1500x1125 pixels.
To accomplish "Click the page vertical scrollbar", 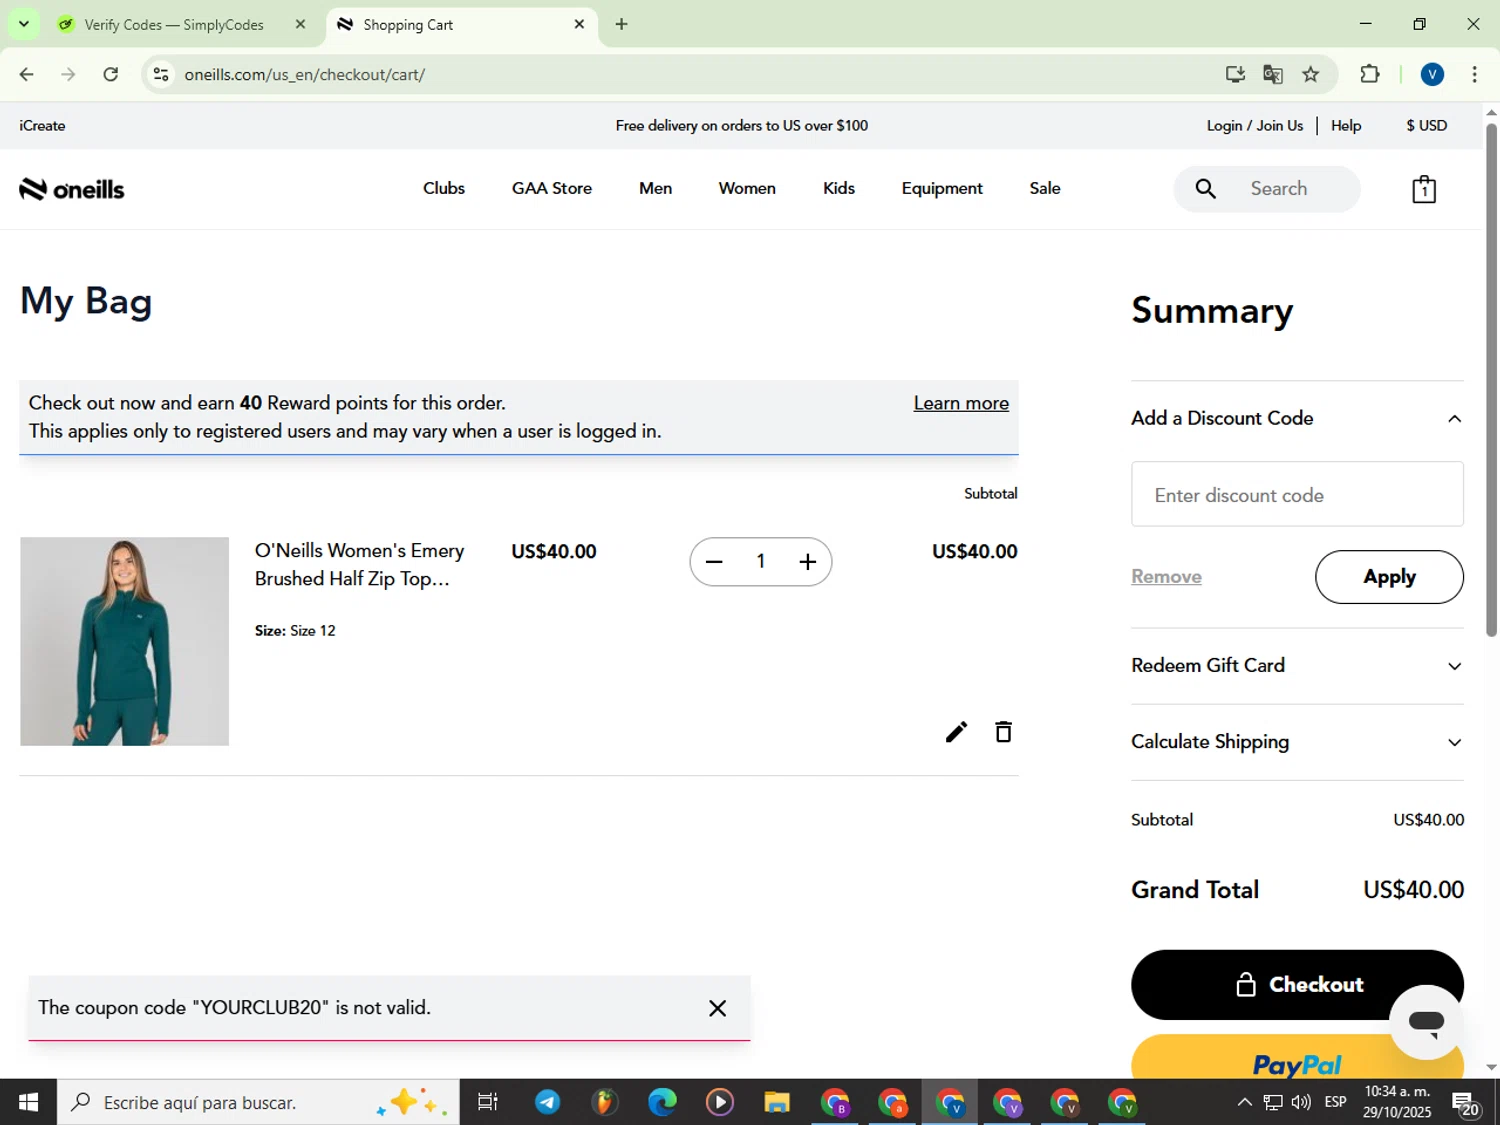I will [x=1491, y=380].
